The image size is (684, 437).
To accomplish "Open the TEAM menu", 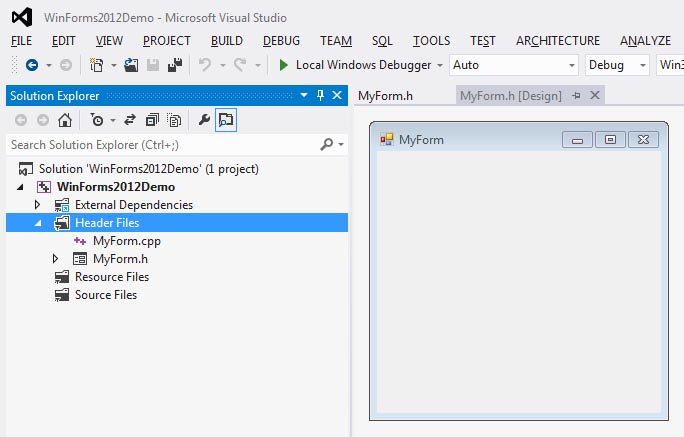I will [336, 41].
